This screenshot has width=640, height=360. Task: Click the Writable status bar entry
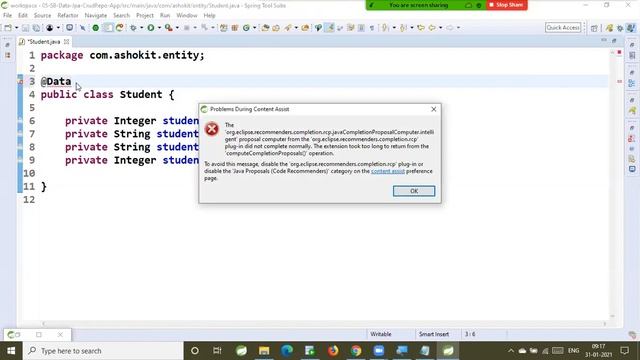[381, 334]
